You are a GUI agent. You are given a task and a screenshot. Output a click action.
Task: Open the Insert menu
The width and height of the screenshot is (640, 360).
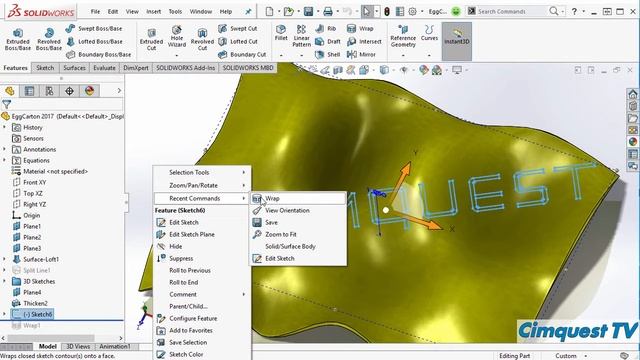tap(153, 11)
